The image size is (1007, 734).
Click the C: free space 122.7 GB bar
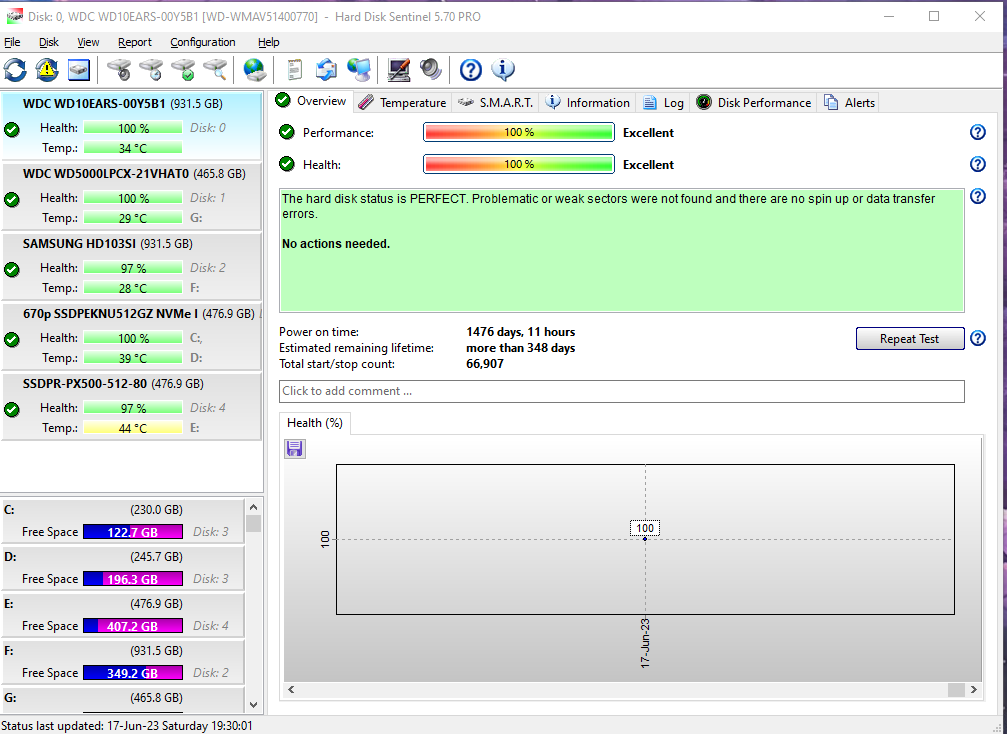132,532
